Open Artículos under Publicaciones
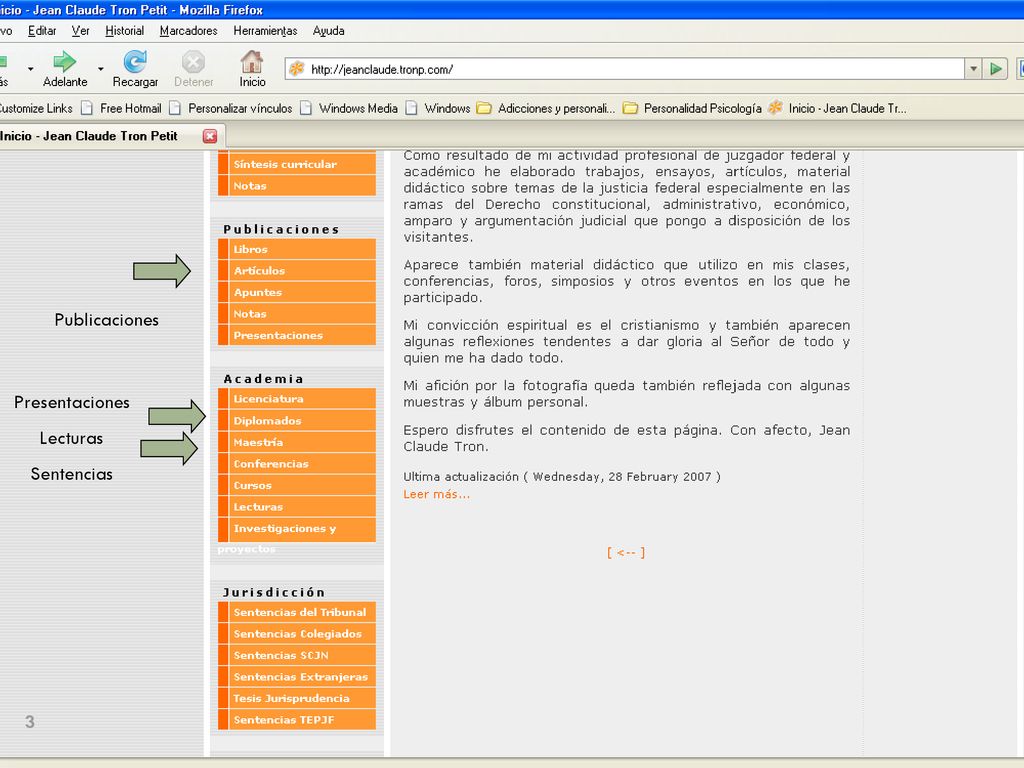The height and width of the screenshot is (768, 1024). pos(297,270)
